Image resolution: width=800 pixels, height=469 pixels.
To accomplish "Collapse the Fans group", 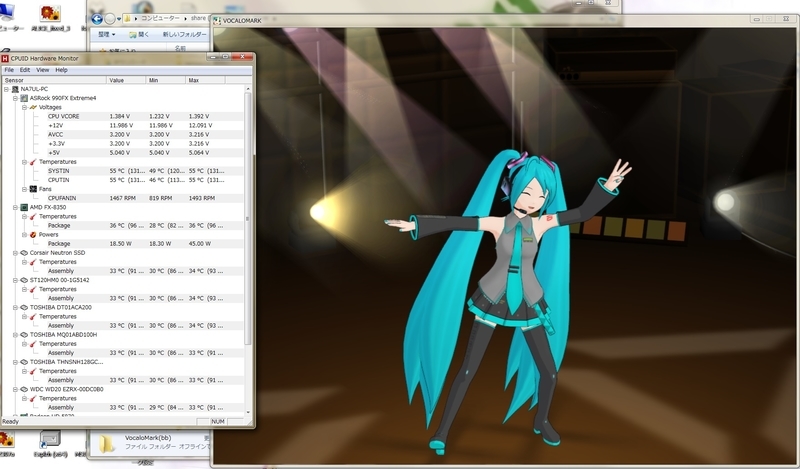I will tap(24, 189).
